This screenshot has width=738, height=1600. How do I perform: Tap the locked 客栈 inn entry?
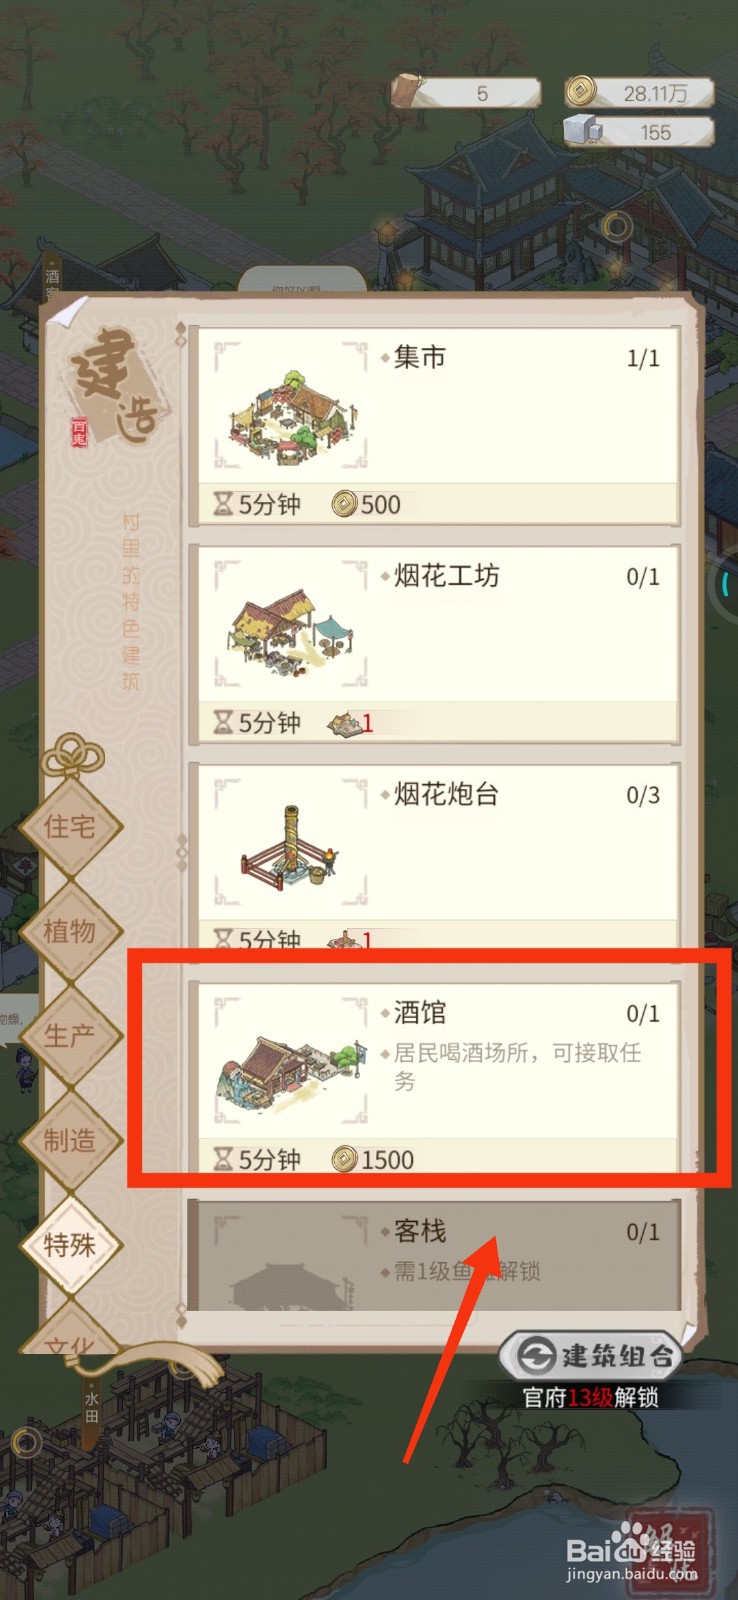click(x=435, y=1255)
